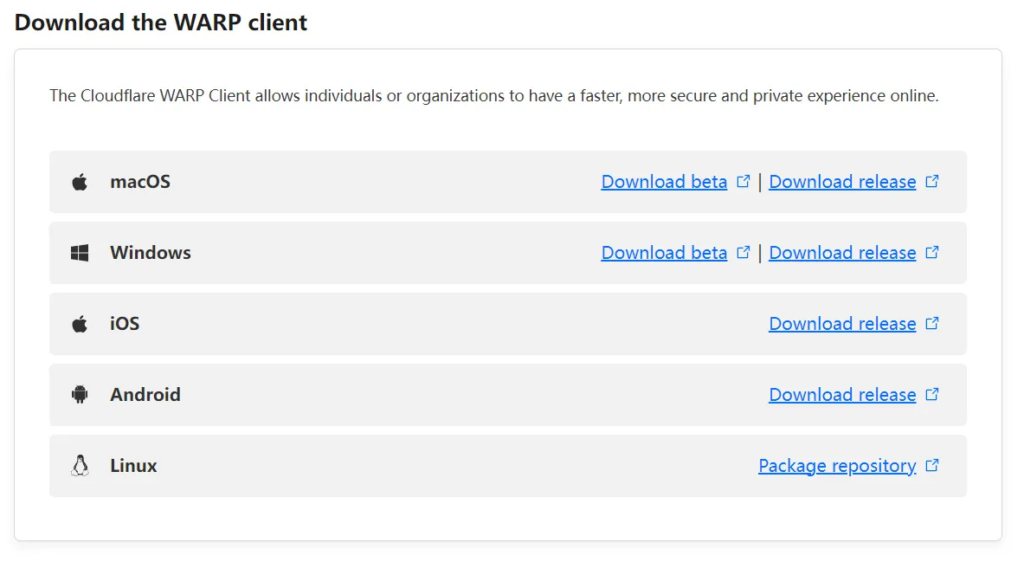Viewport: 1024px width, 562px height.
Task: Click the Linux penguin icon
Action: [x=80, y=466]
